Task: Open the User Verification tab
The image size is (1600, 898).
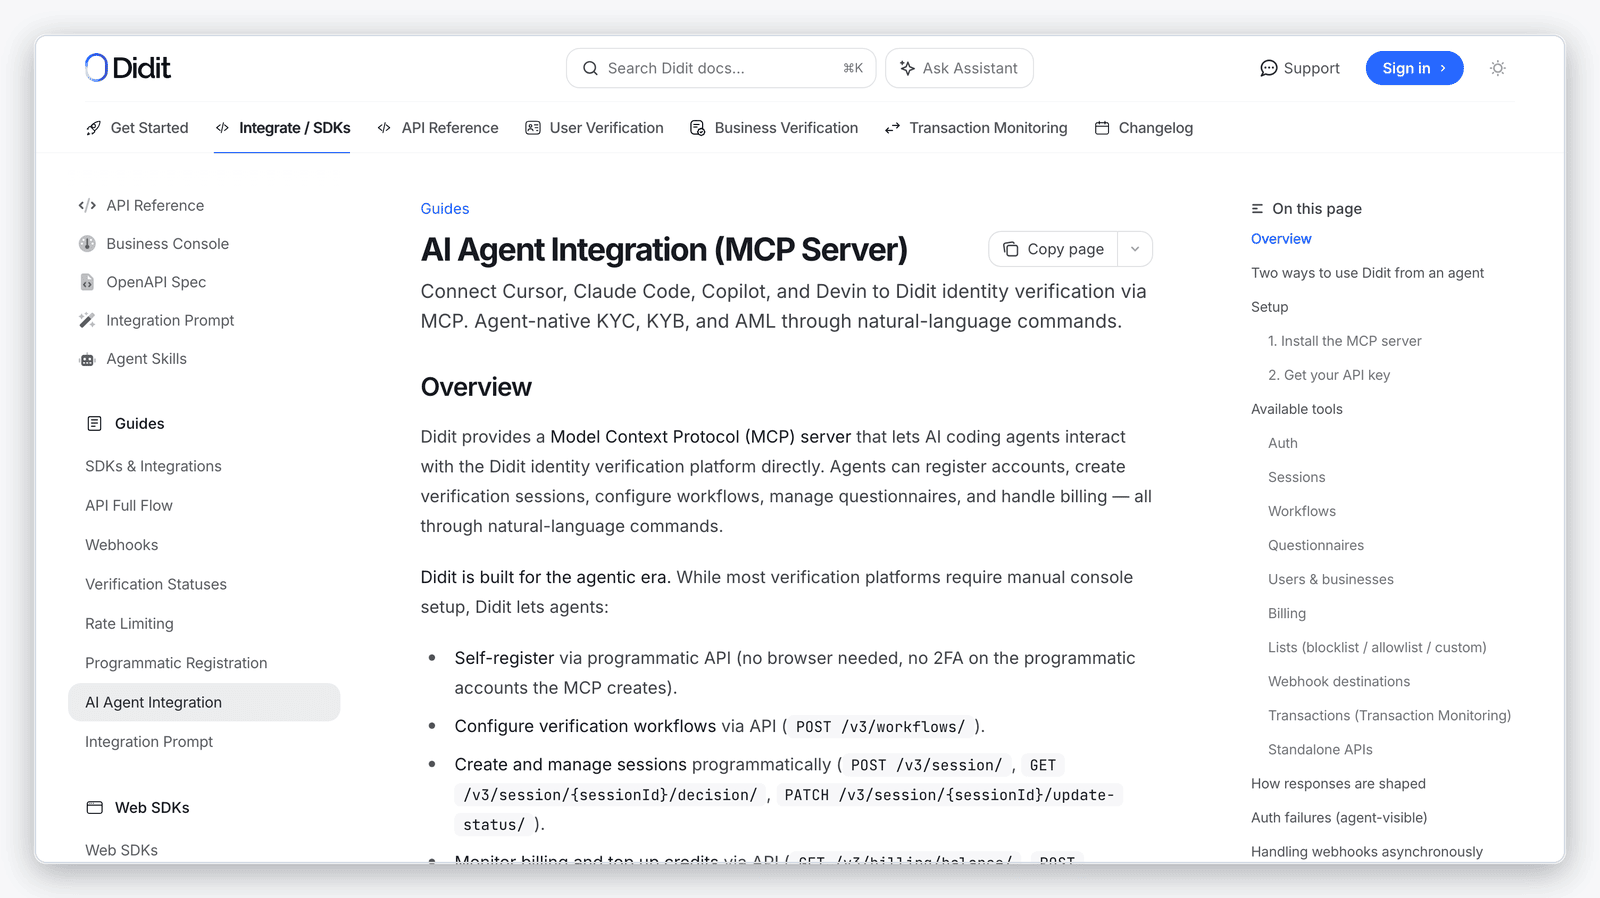Action: click(x=594, y=128)
